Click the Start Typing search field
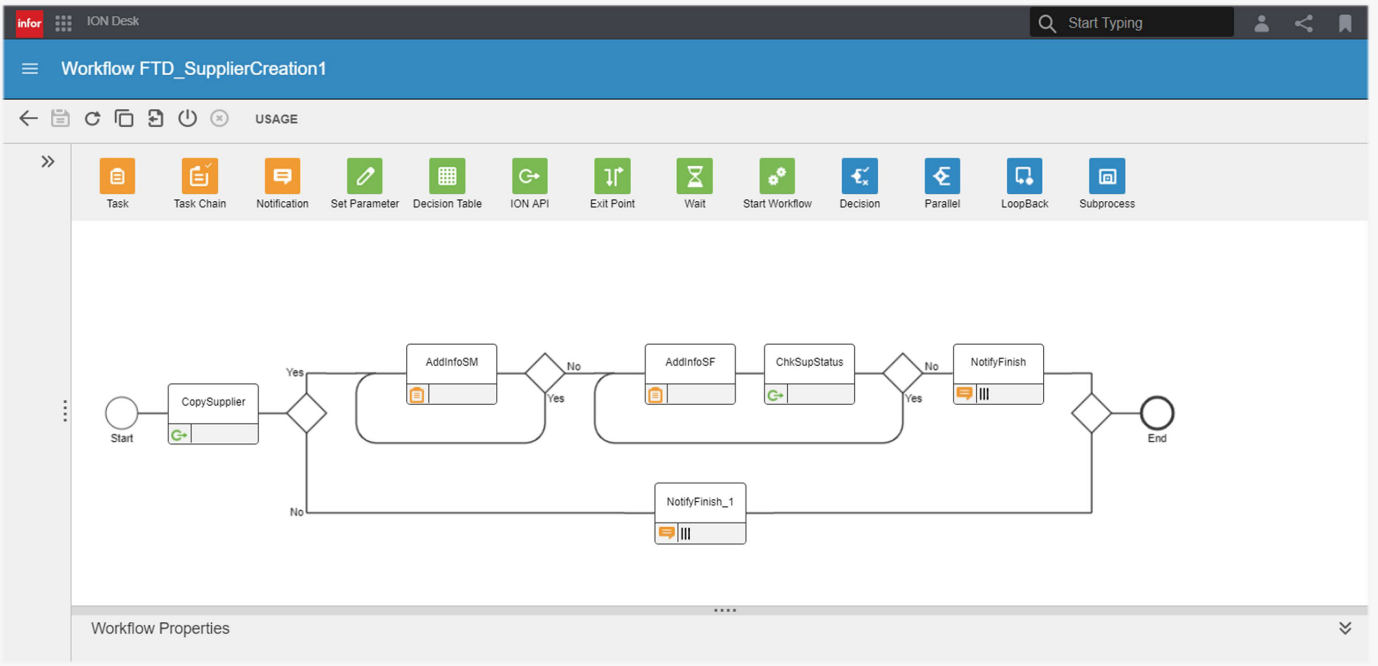This screenshot has height=666, width=1378. pyautogui.click(x=1140, y=23)
